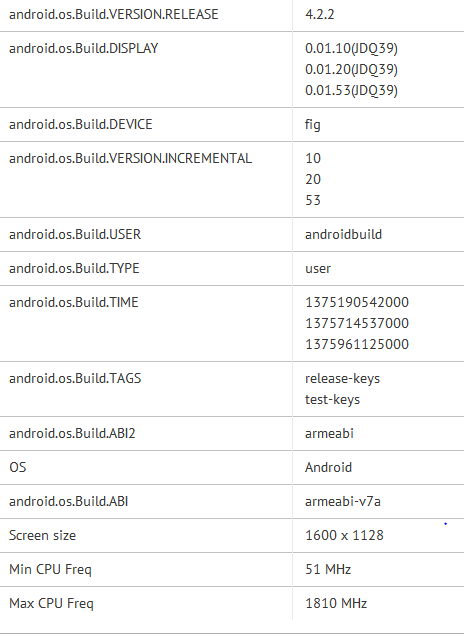Click the fig device value

click(313, 125)
